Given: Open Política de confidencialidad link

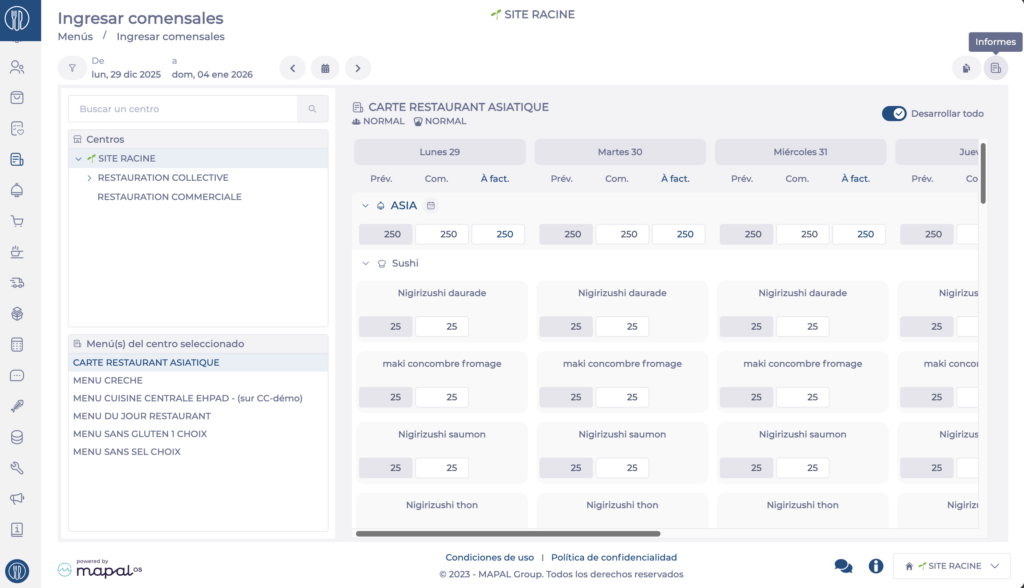Looking at the screenshot, I should (614, 557).
